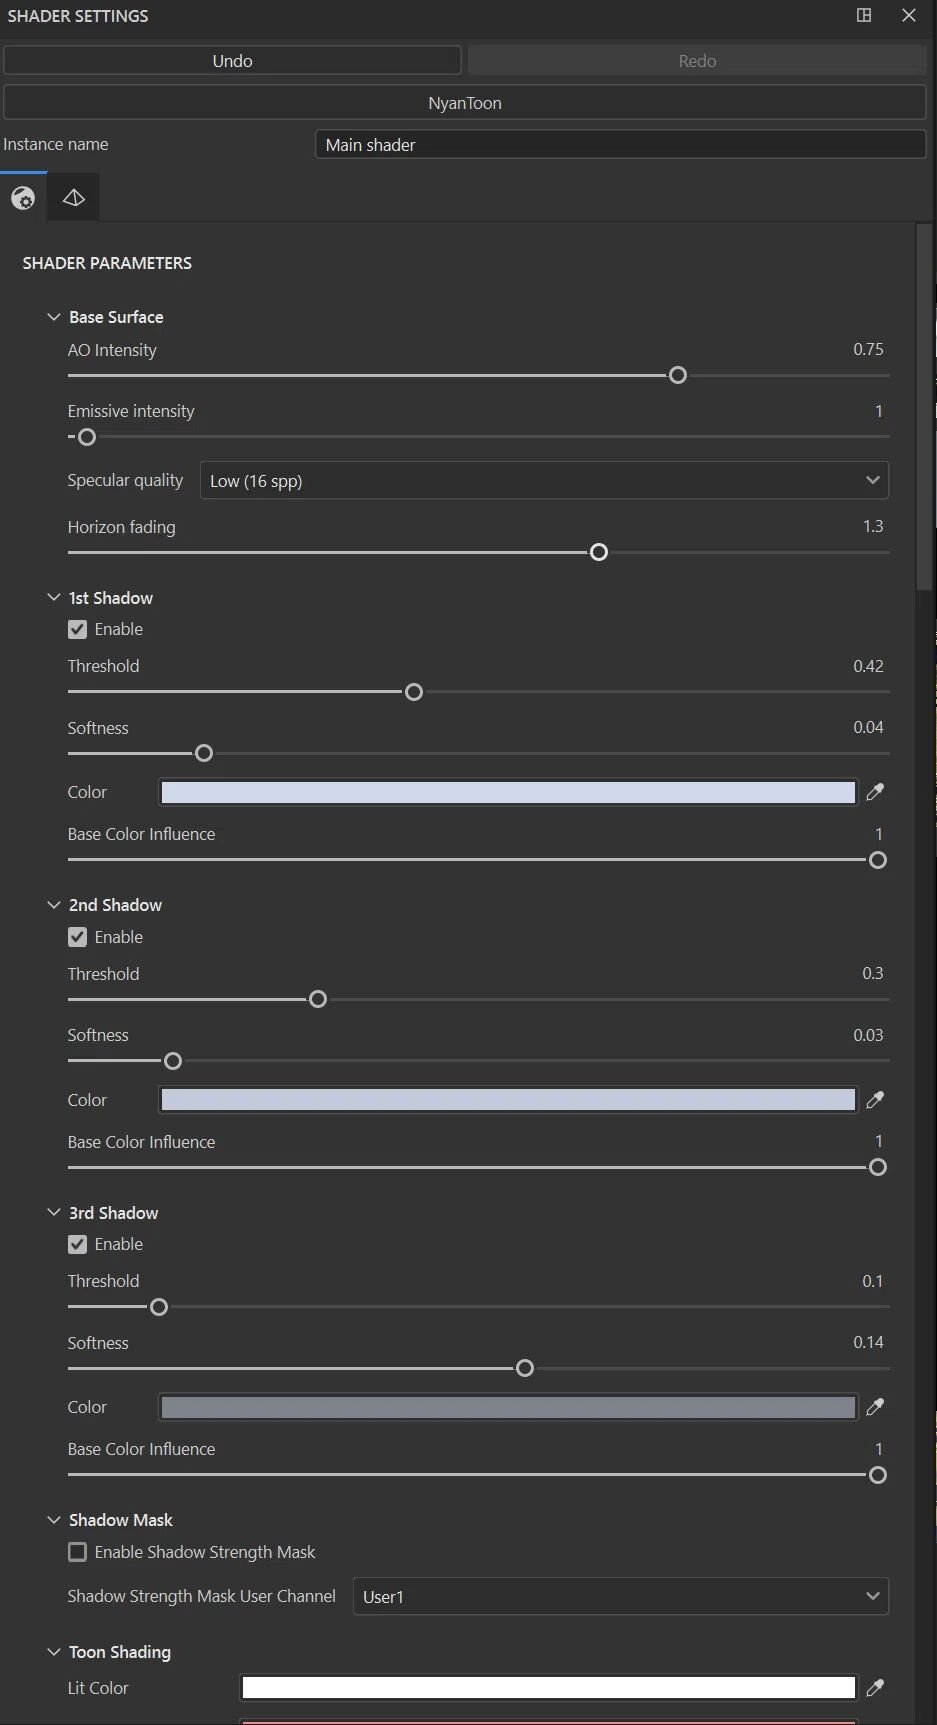
Task: Click the NyanToon shader button
Action: (465, 103)
